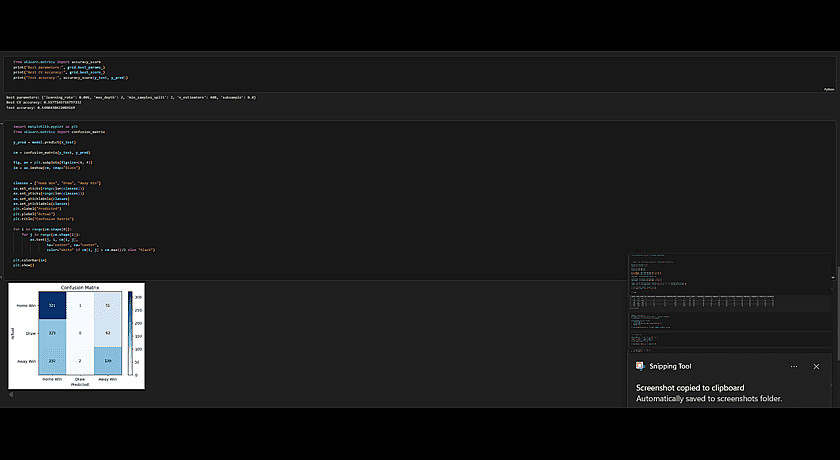
Task: Select the Python language label of first cell
Action: click(x=829, y=89)
